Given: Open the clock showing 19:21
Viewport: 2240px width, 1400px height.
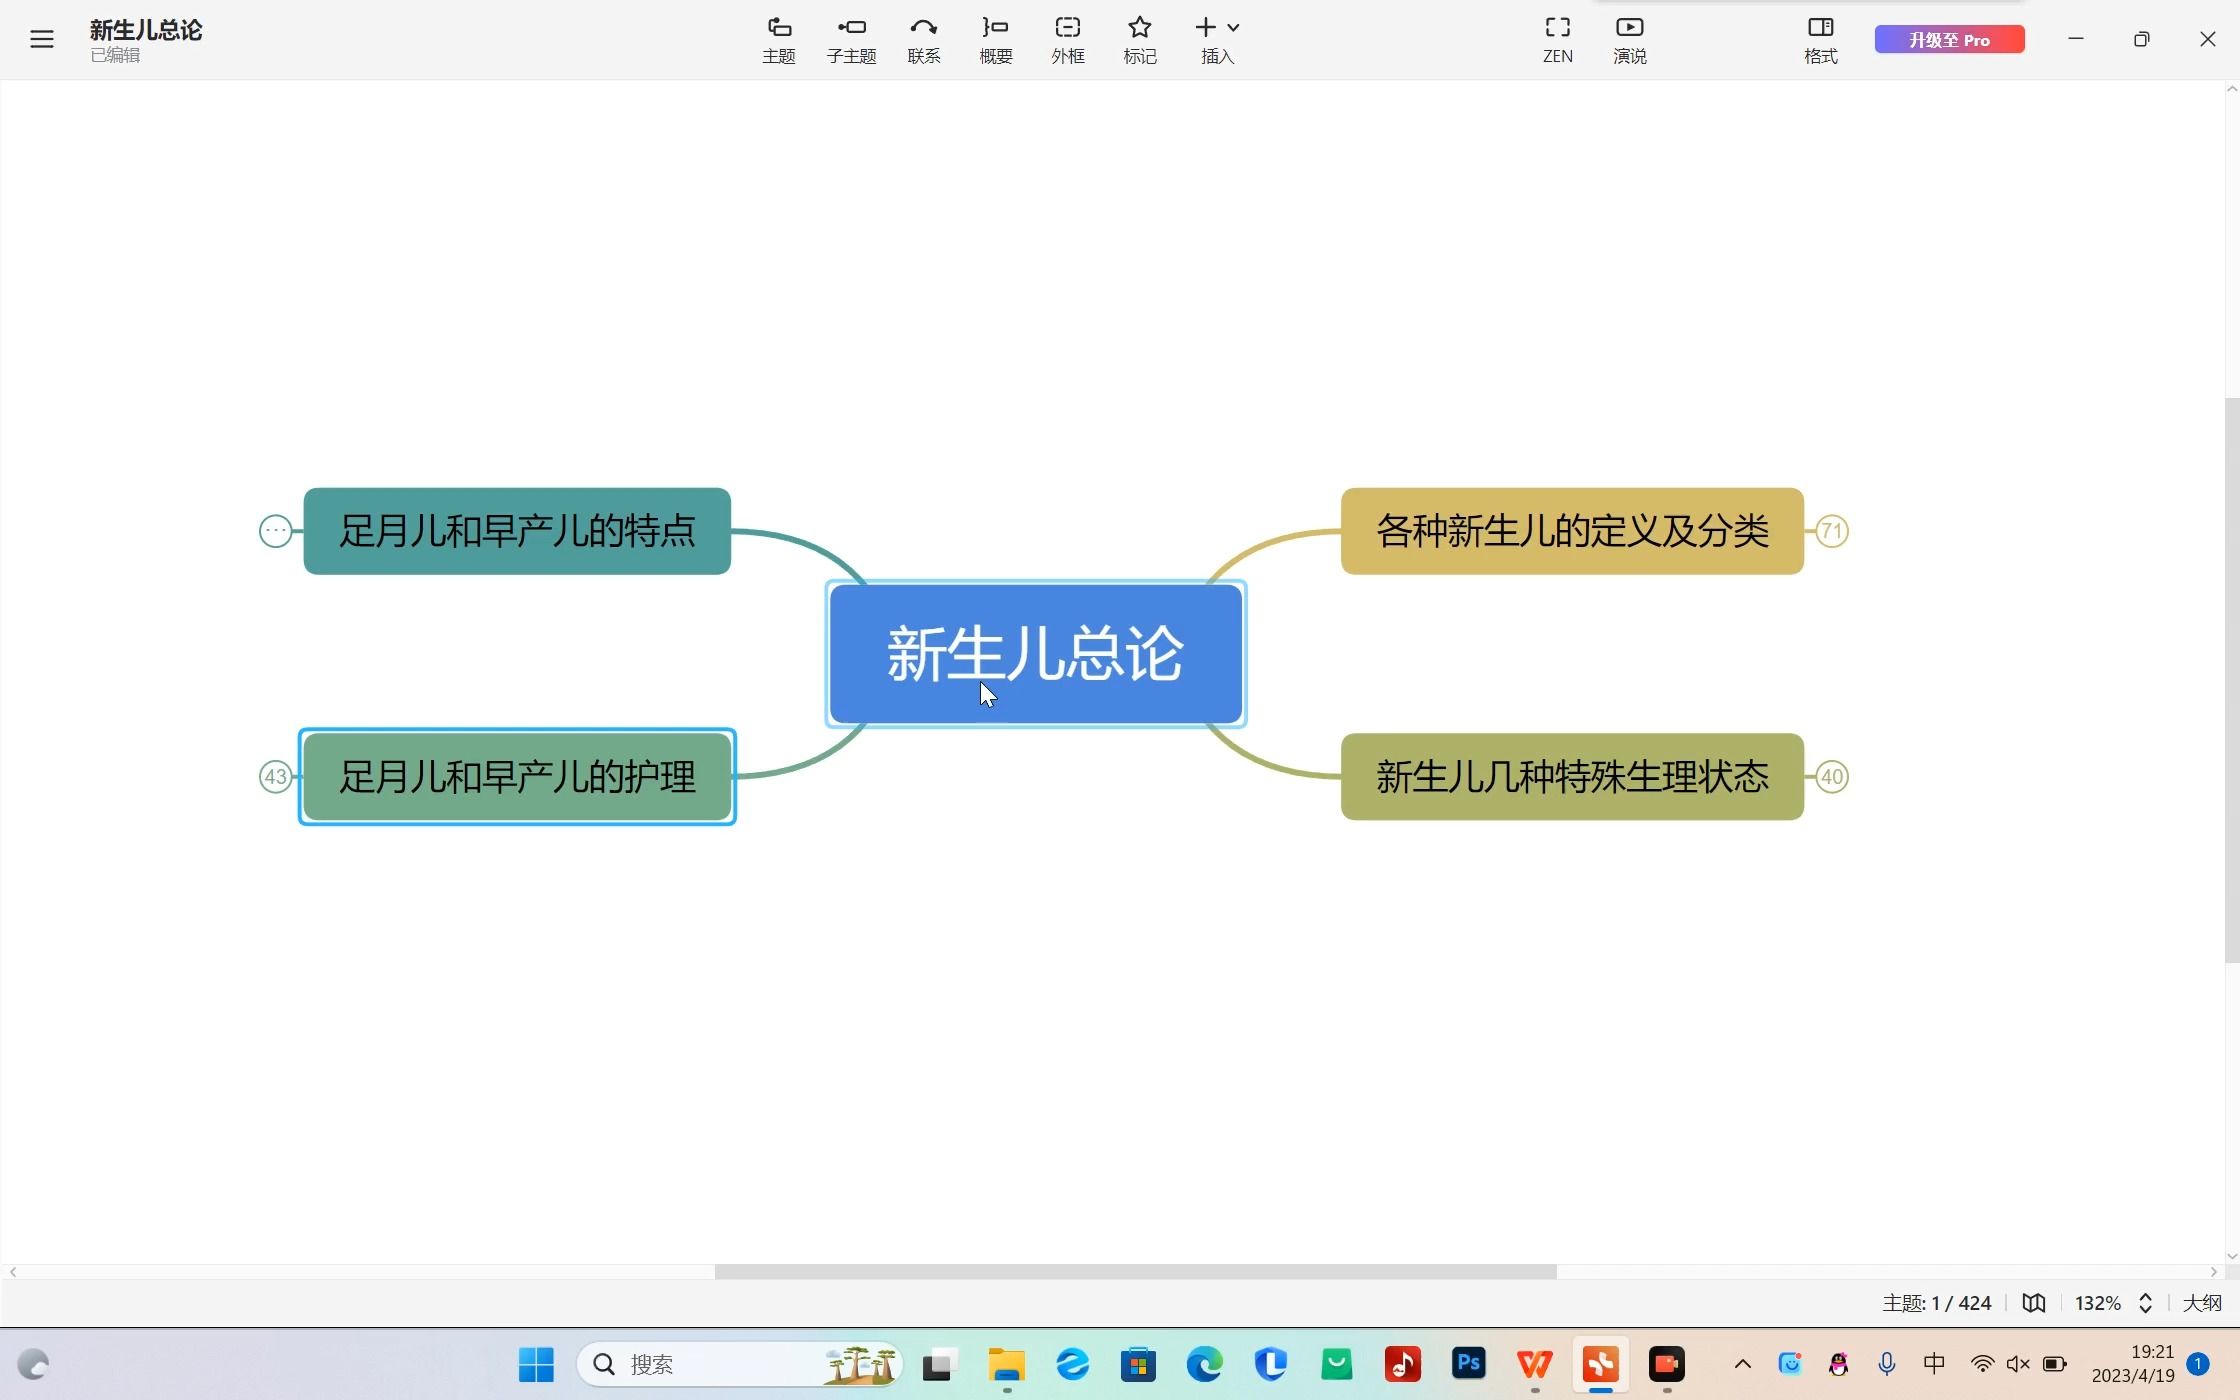Looking at the screenshot, I should coord(2133,1364).
